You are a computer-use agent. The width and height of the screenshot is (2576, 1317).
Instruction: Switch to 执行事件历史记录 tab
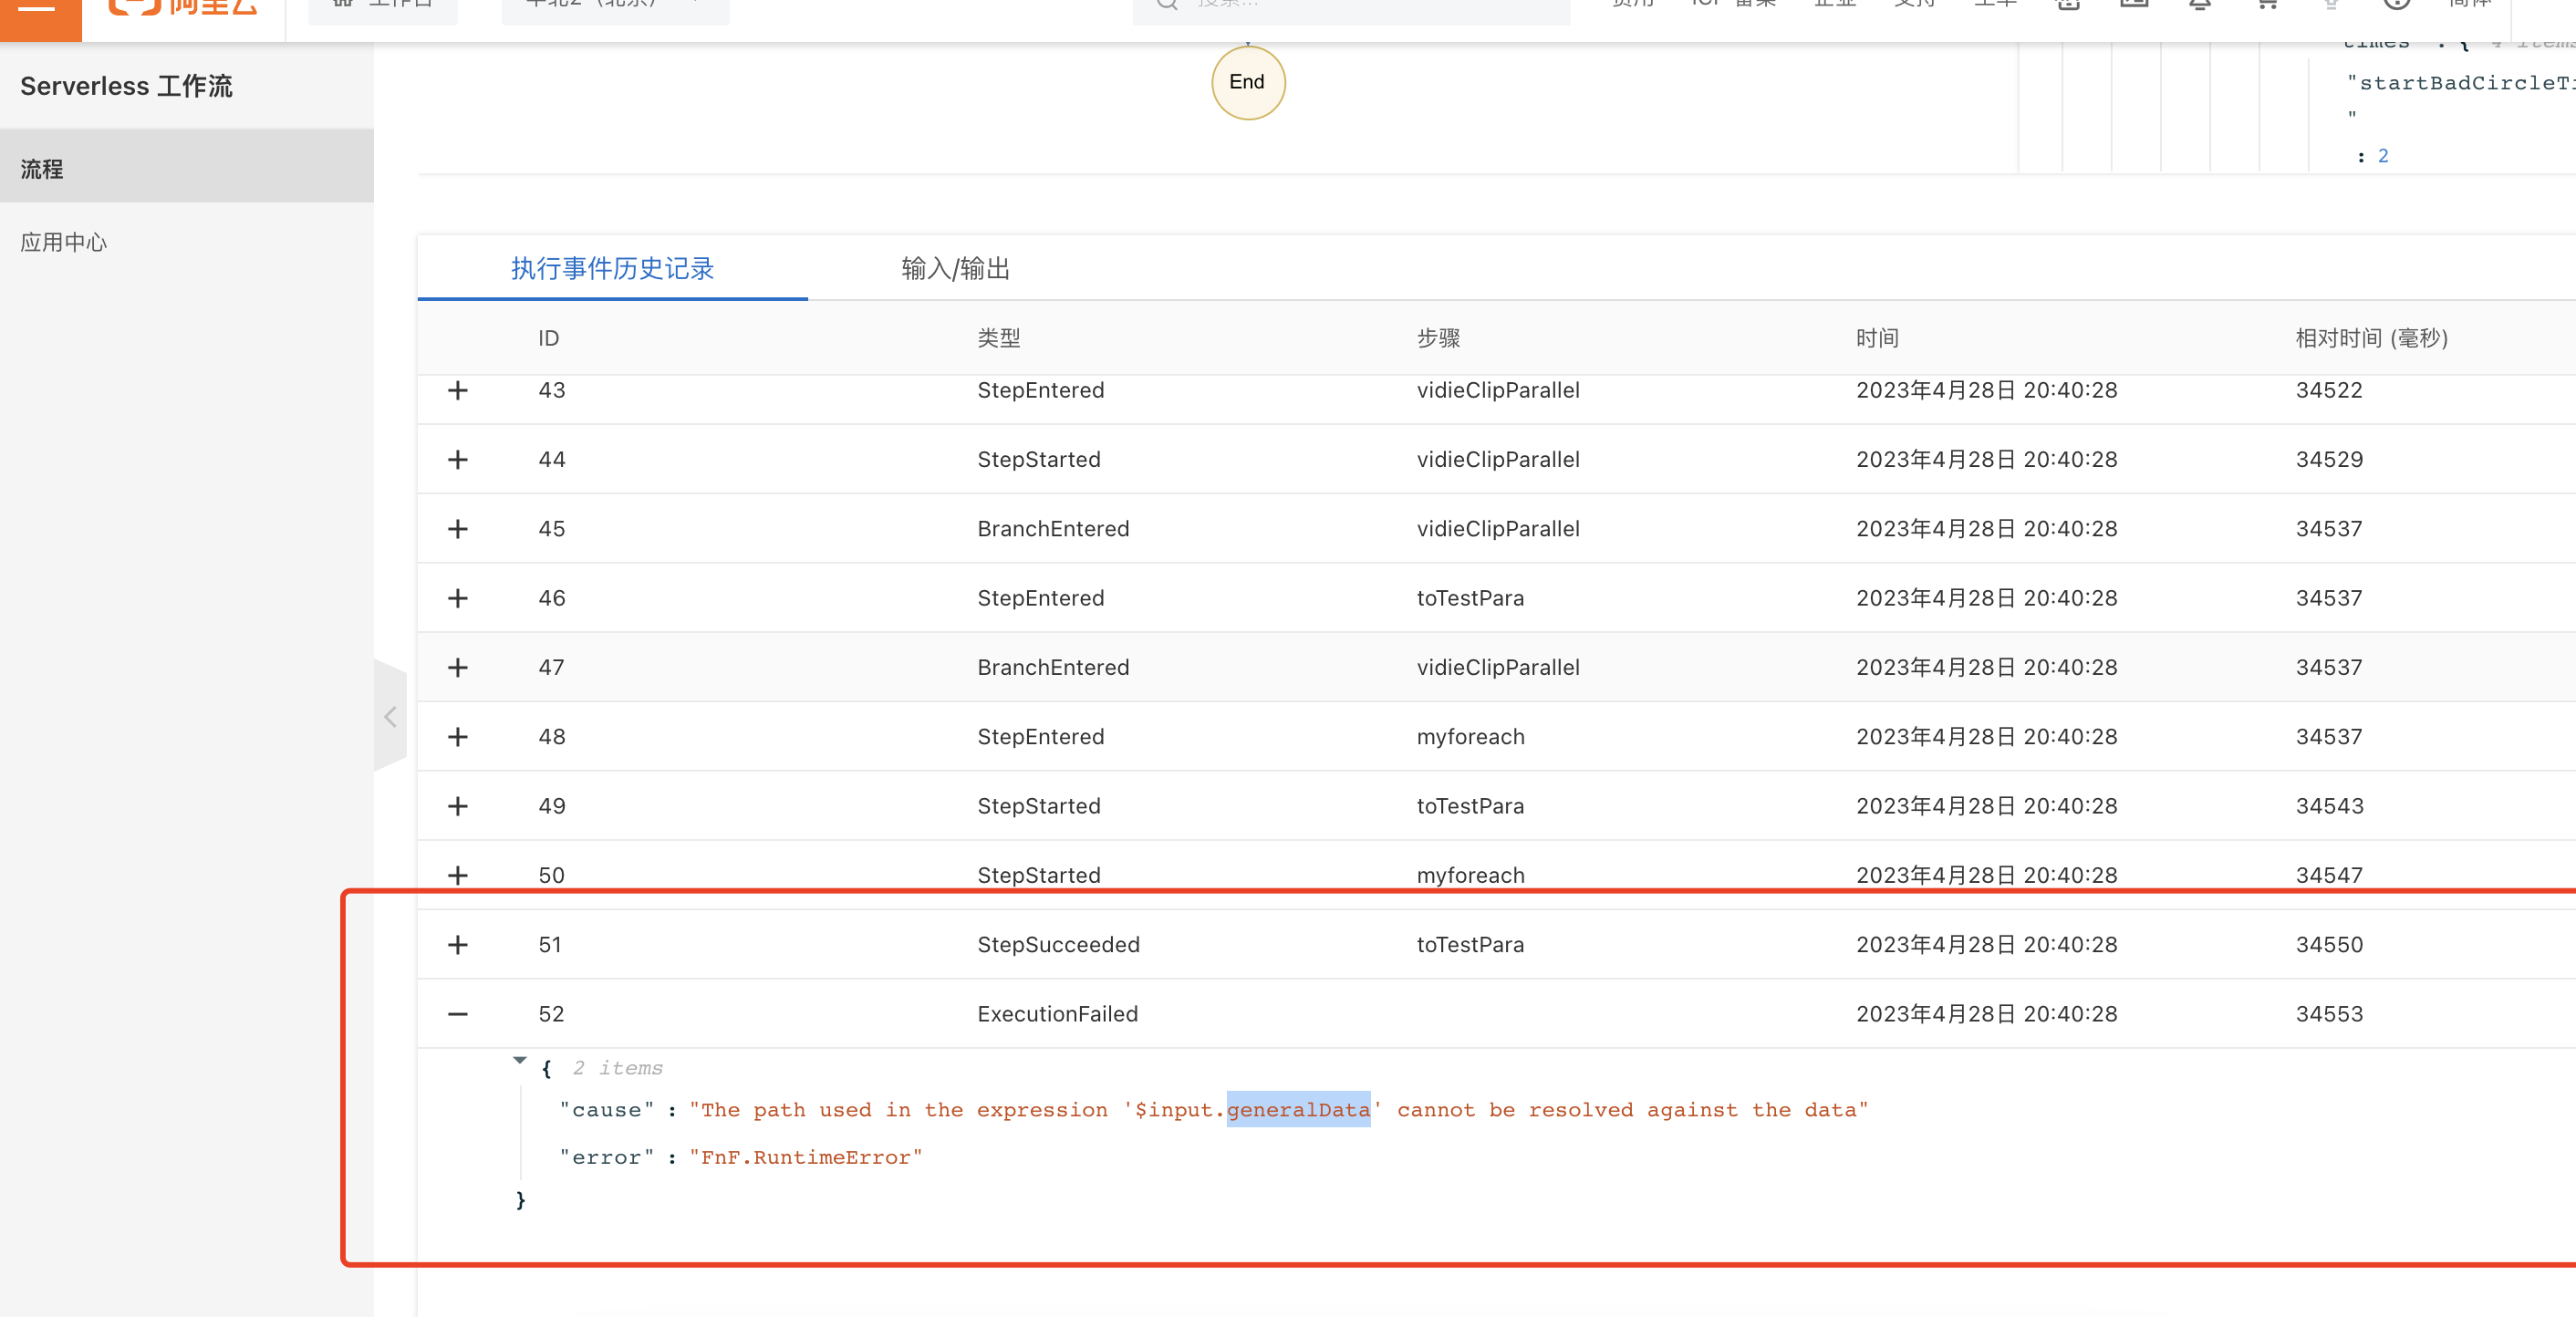pyautogui.click(x=612, y=268)
